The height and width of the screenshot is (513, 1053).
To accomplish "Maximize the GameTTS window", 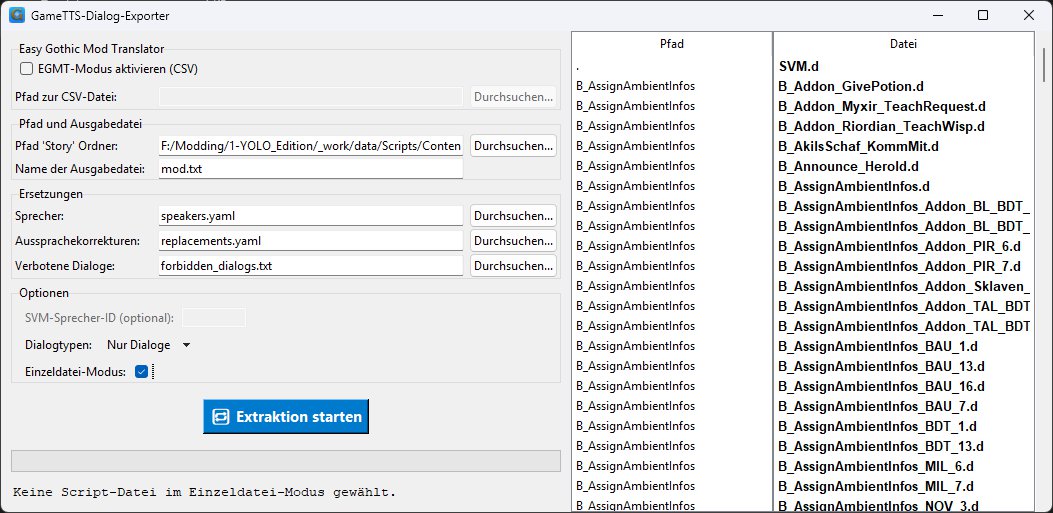I will (x=983, y=15).
